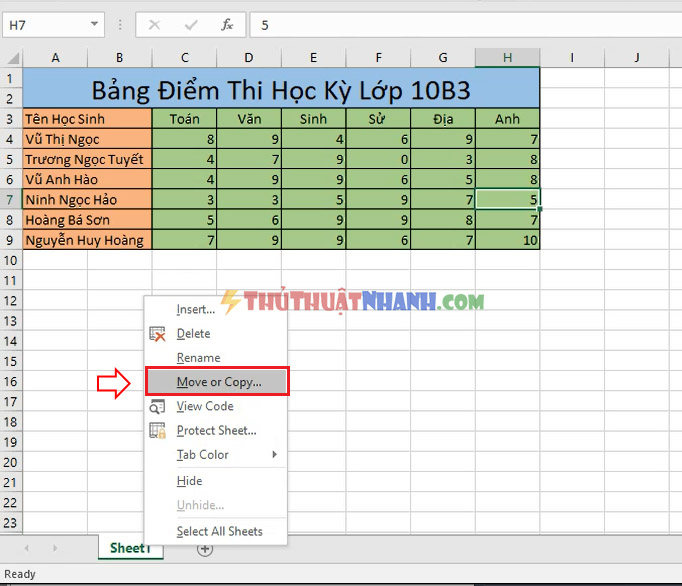
Task: Click the Enter checkmark icon in formula bar
Action: [x=191, y=25]
